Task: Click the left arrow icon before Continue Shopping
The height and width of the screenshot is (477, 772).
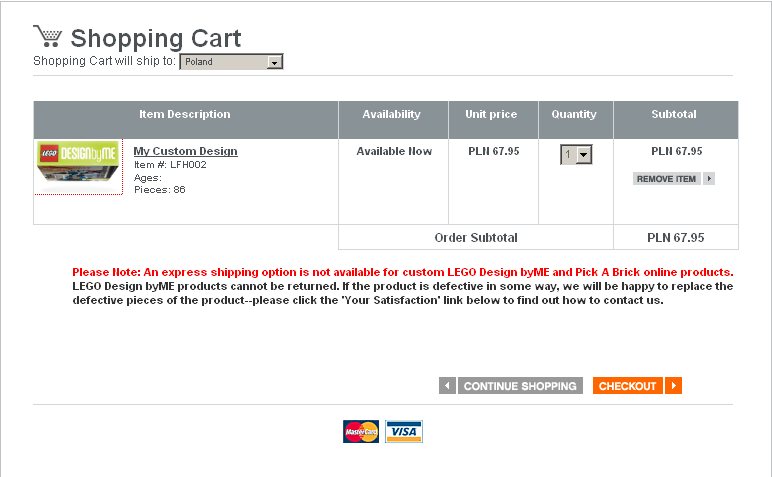Action: [x=447, y=386]
